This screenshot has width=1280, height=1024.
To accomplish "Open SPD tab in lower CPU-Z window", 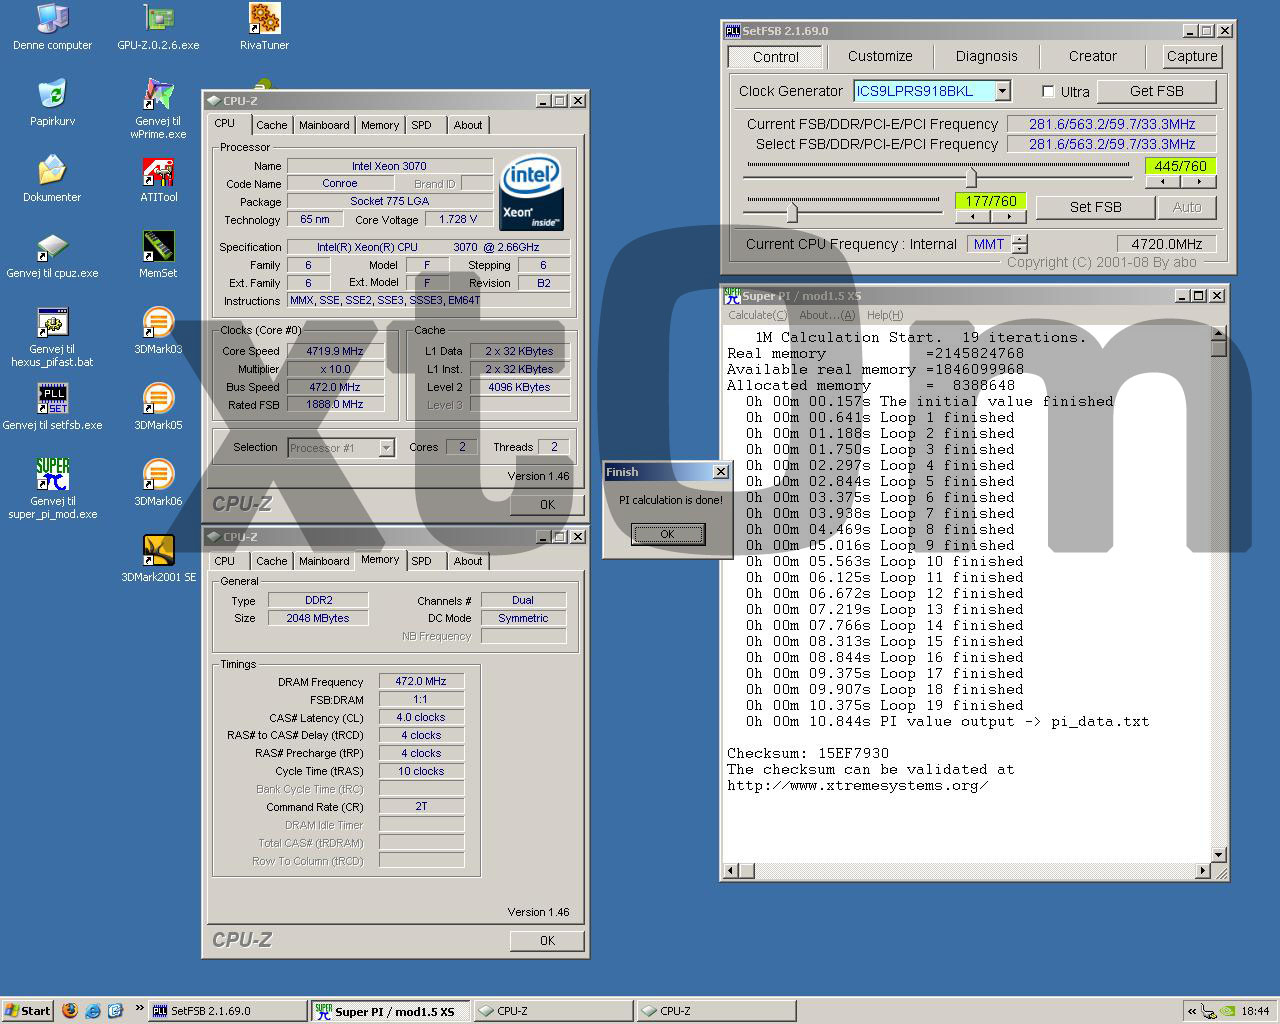I will pyautogui.click(x=422, y=561).
